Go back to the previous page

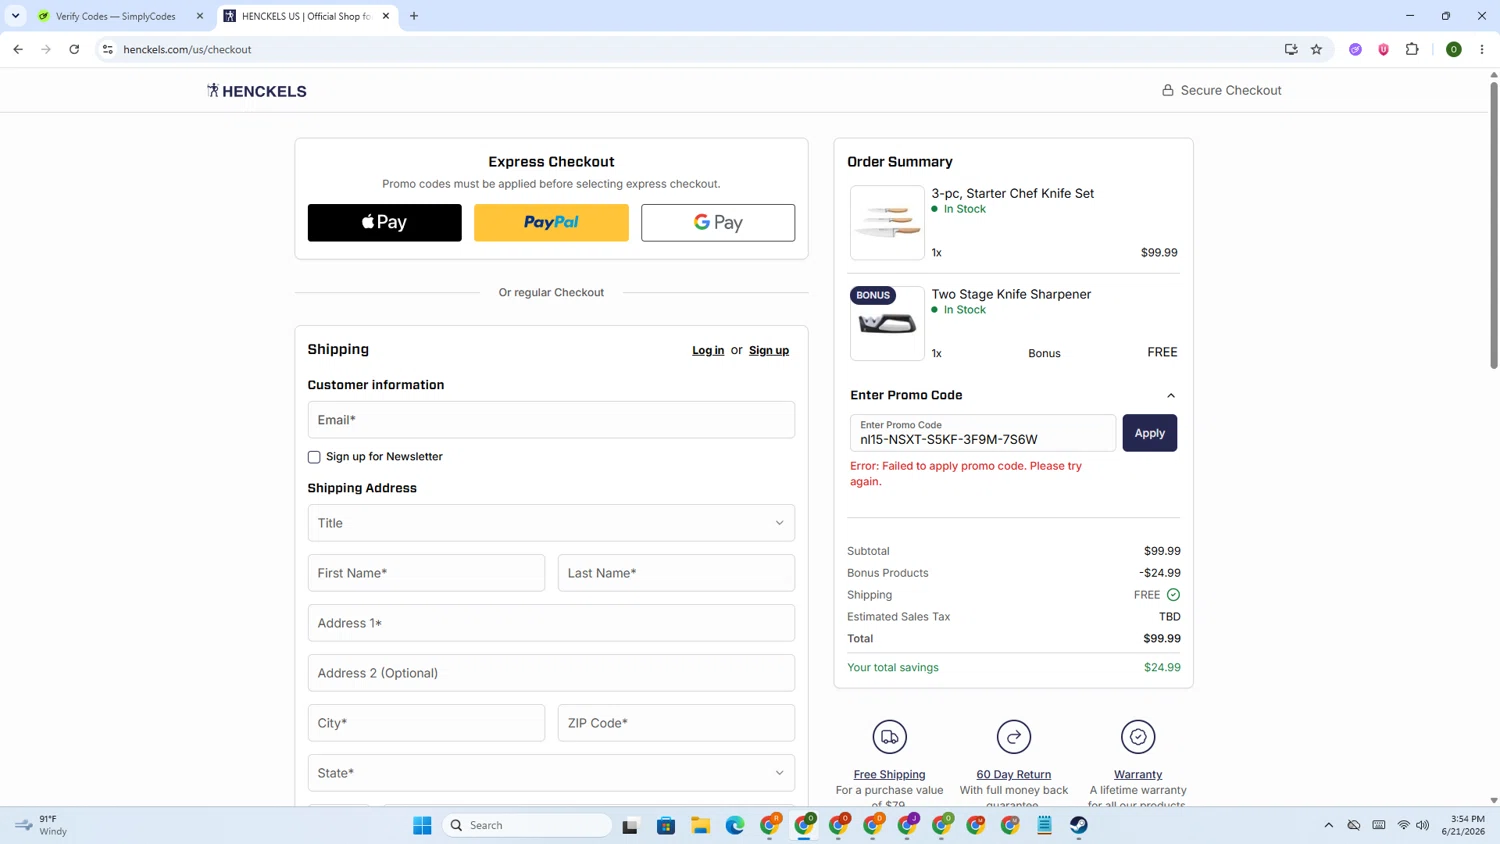pyautogui.click(x=18, y=49)
